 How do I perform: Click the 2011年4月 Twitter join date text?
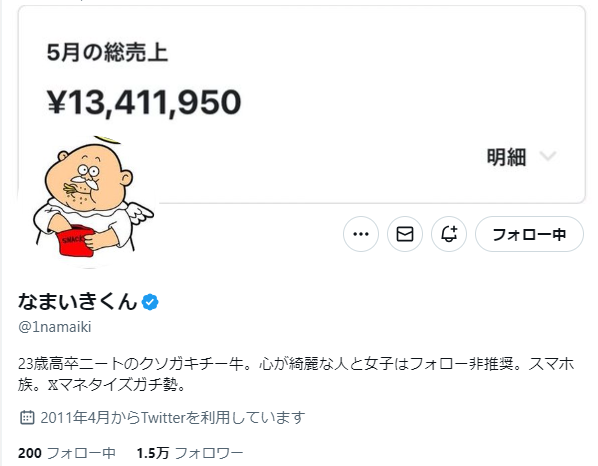click(173, 418)
